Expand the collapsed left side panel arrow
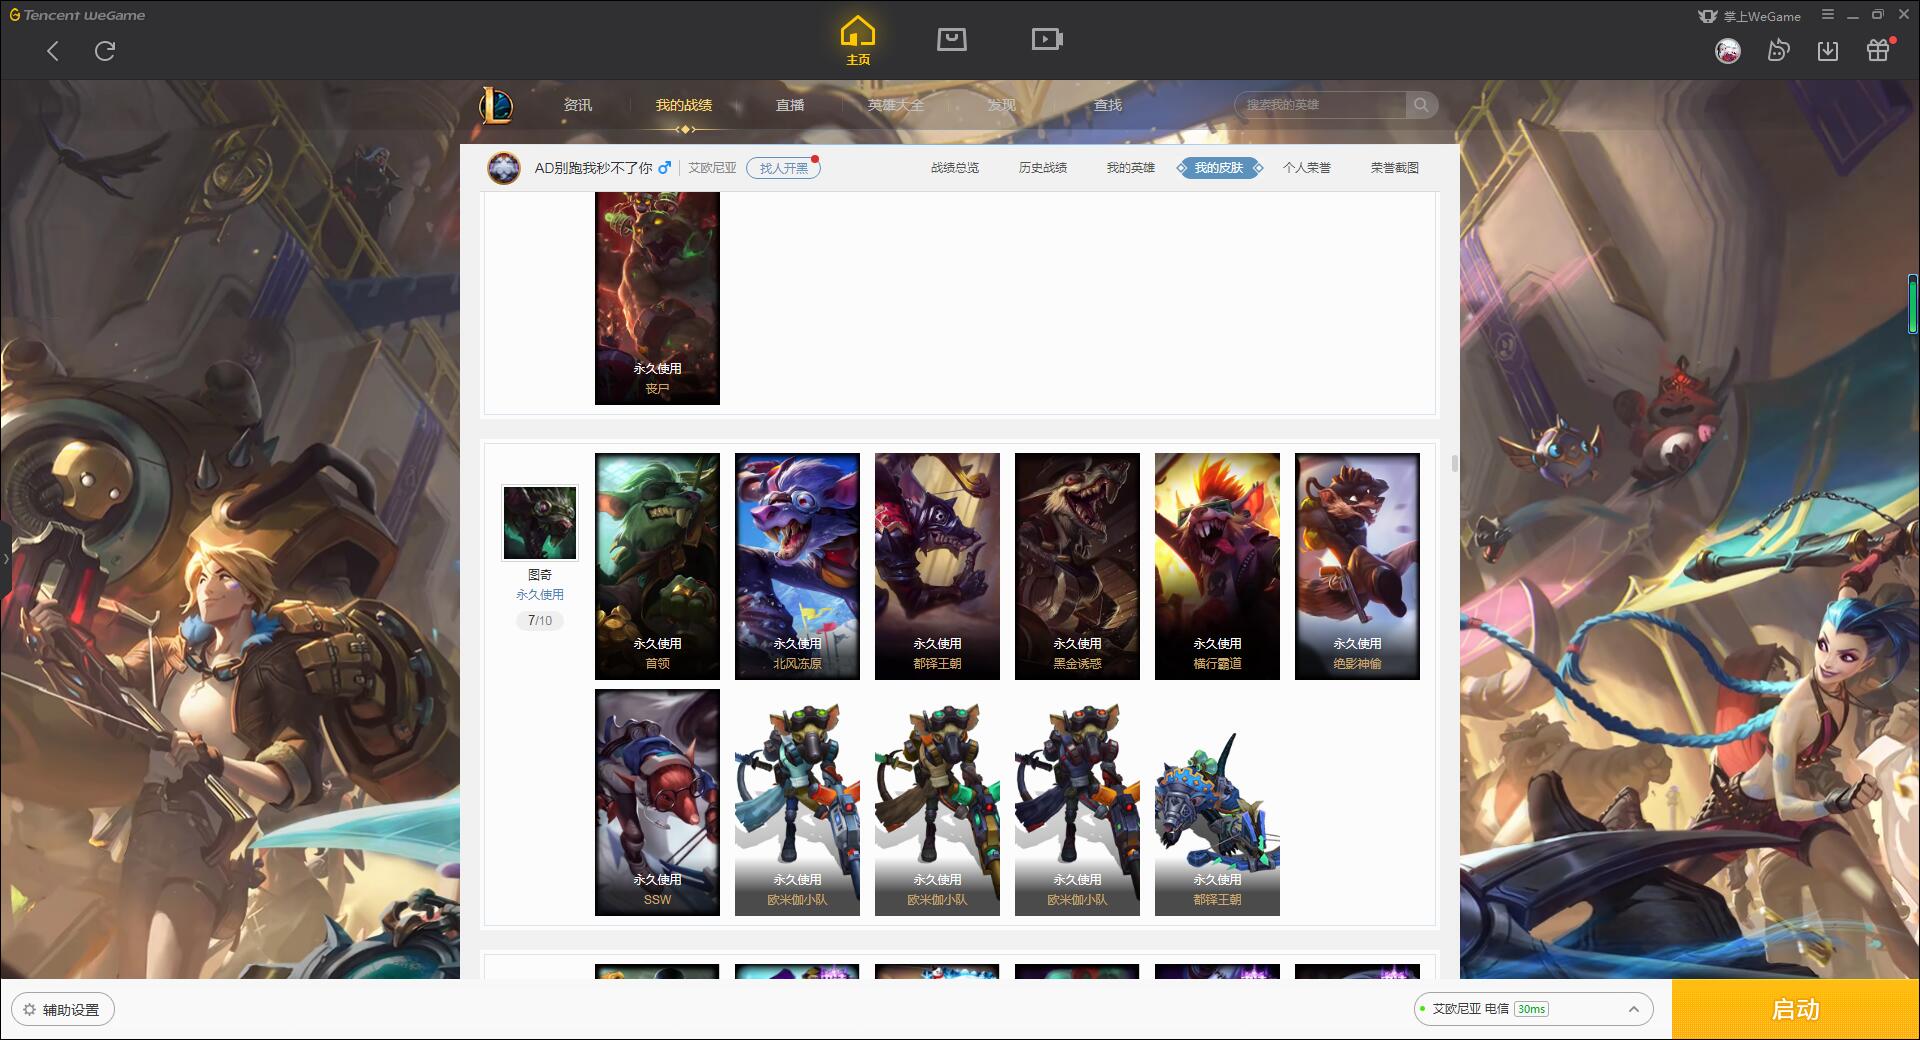Viewport: 1920px width, 1040px height. pyautogui.click(x=5, y=558)
